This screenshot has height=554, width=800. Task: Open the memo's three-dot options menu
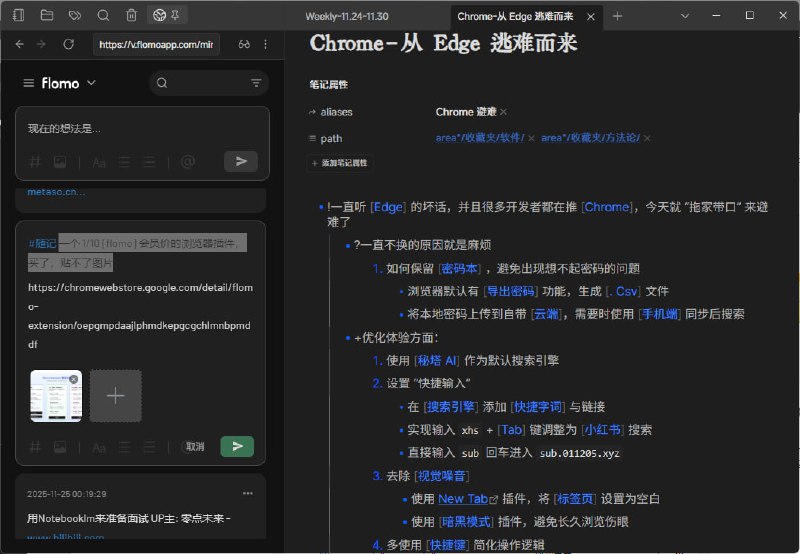(x=248, y=493)
